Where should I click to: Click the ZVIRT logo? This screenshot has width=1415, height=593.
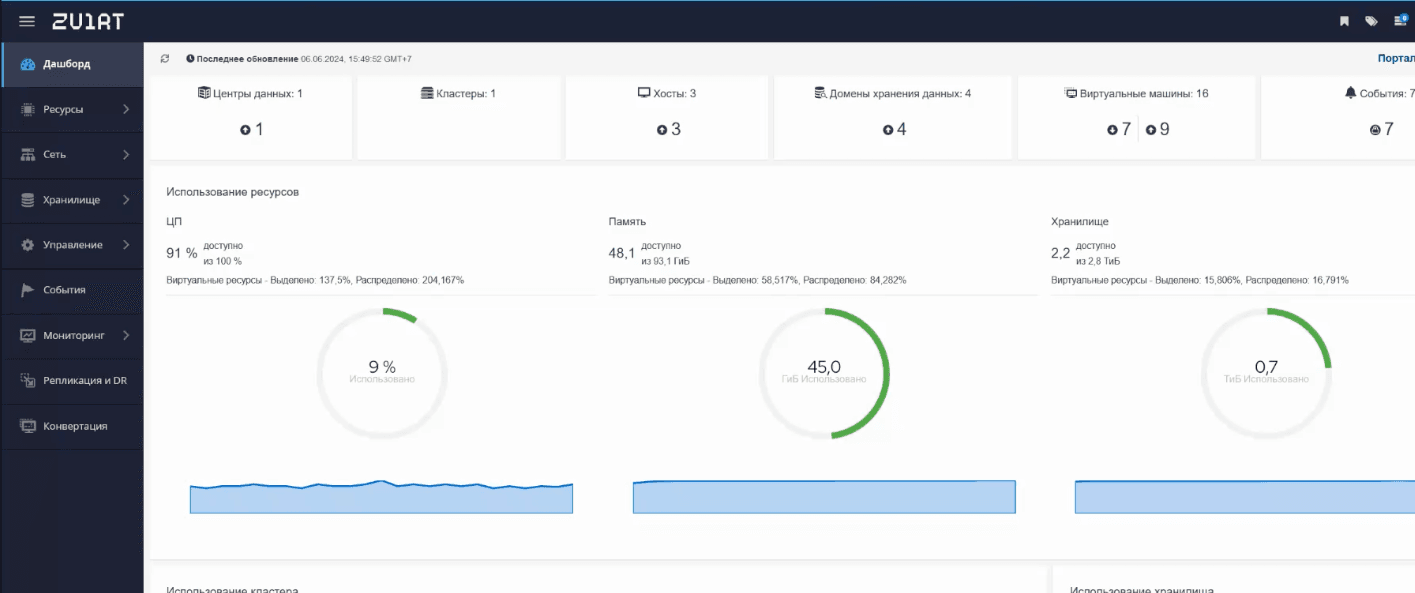(88, 21)
